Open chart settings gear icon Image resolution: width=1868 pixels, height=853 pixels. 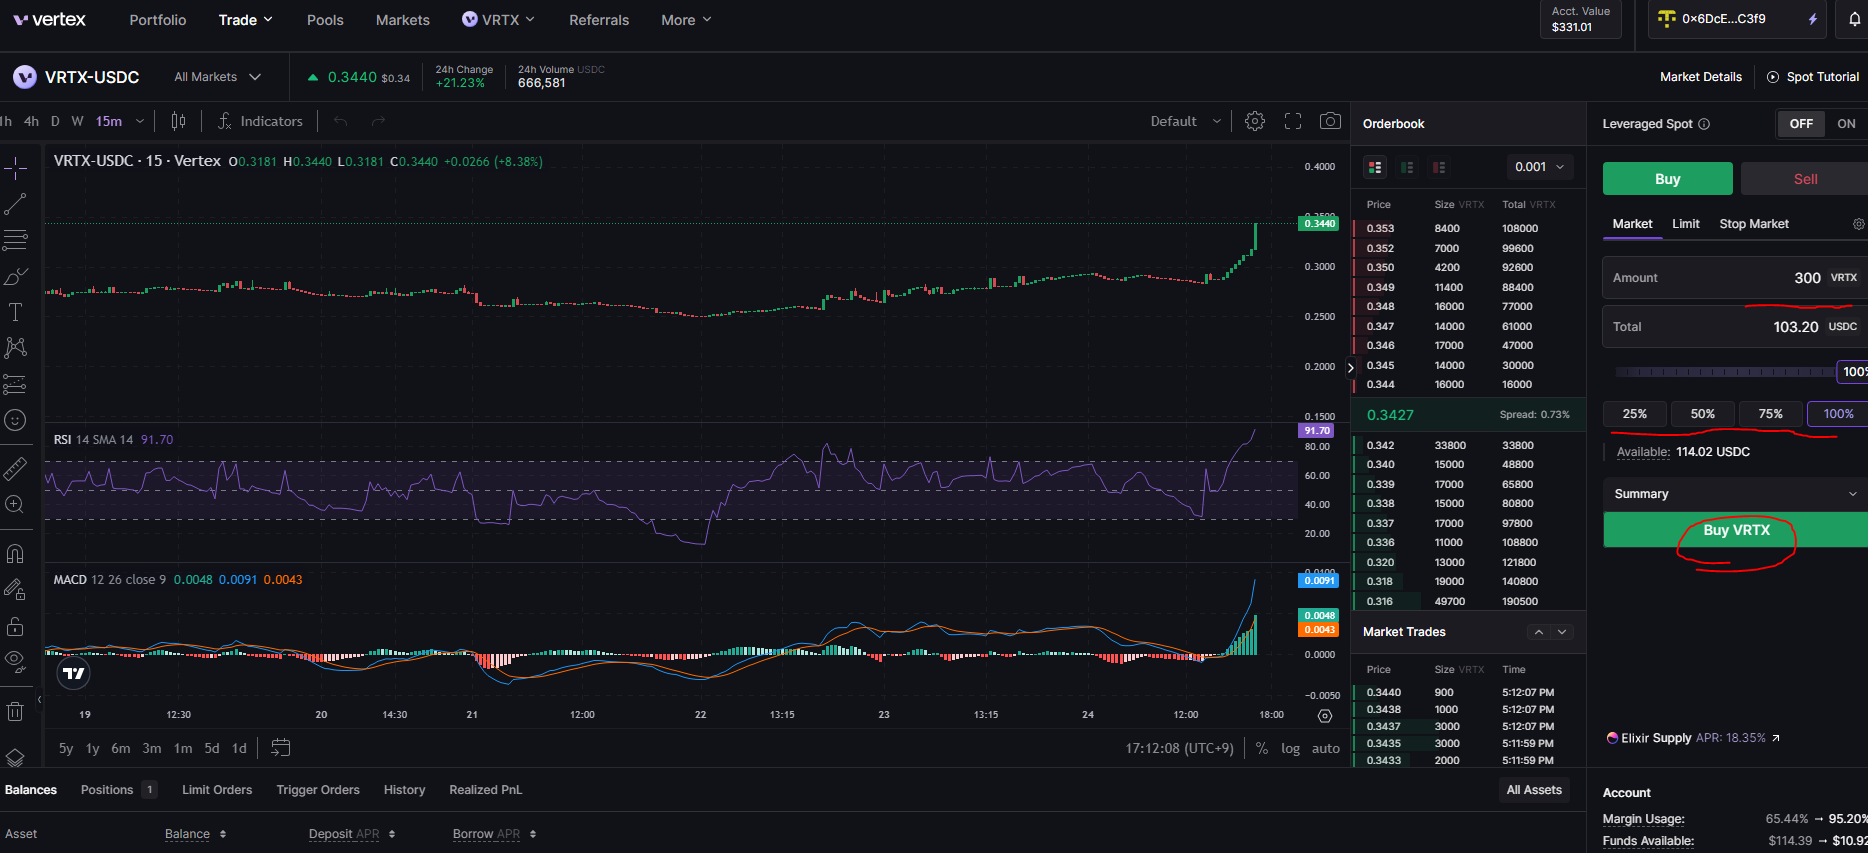coord(1255,121)
